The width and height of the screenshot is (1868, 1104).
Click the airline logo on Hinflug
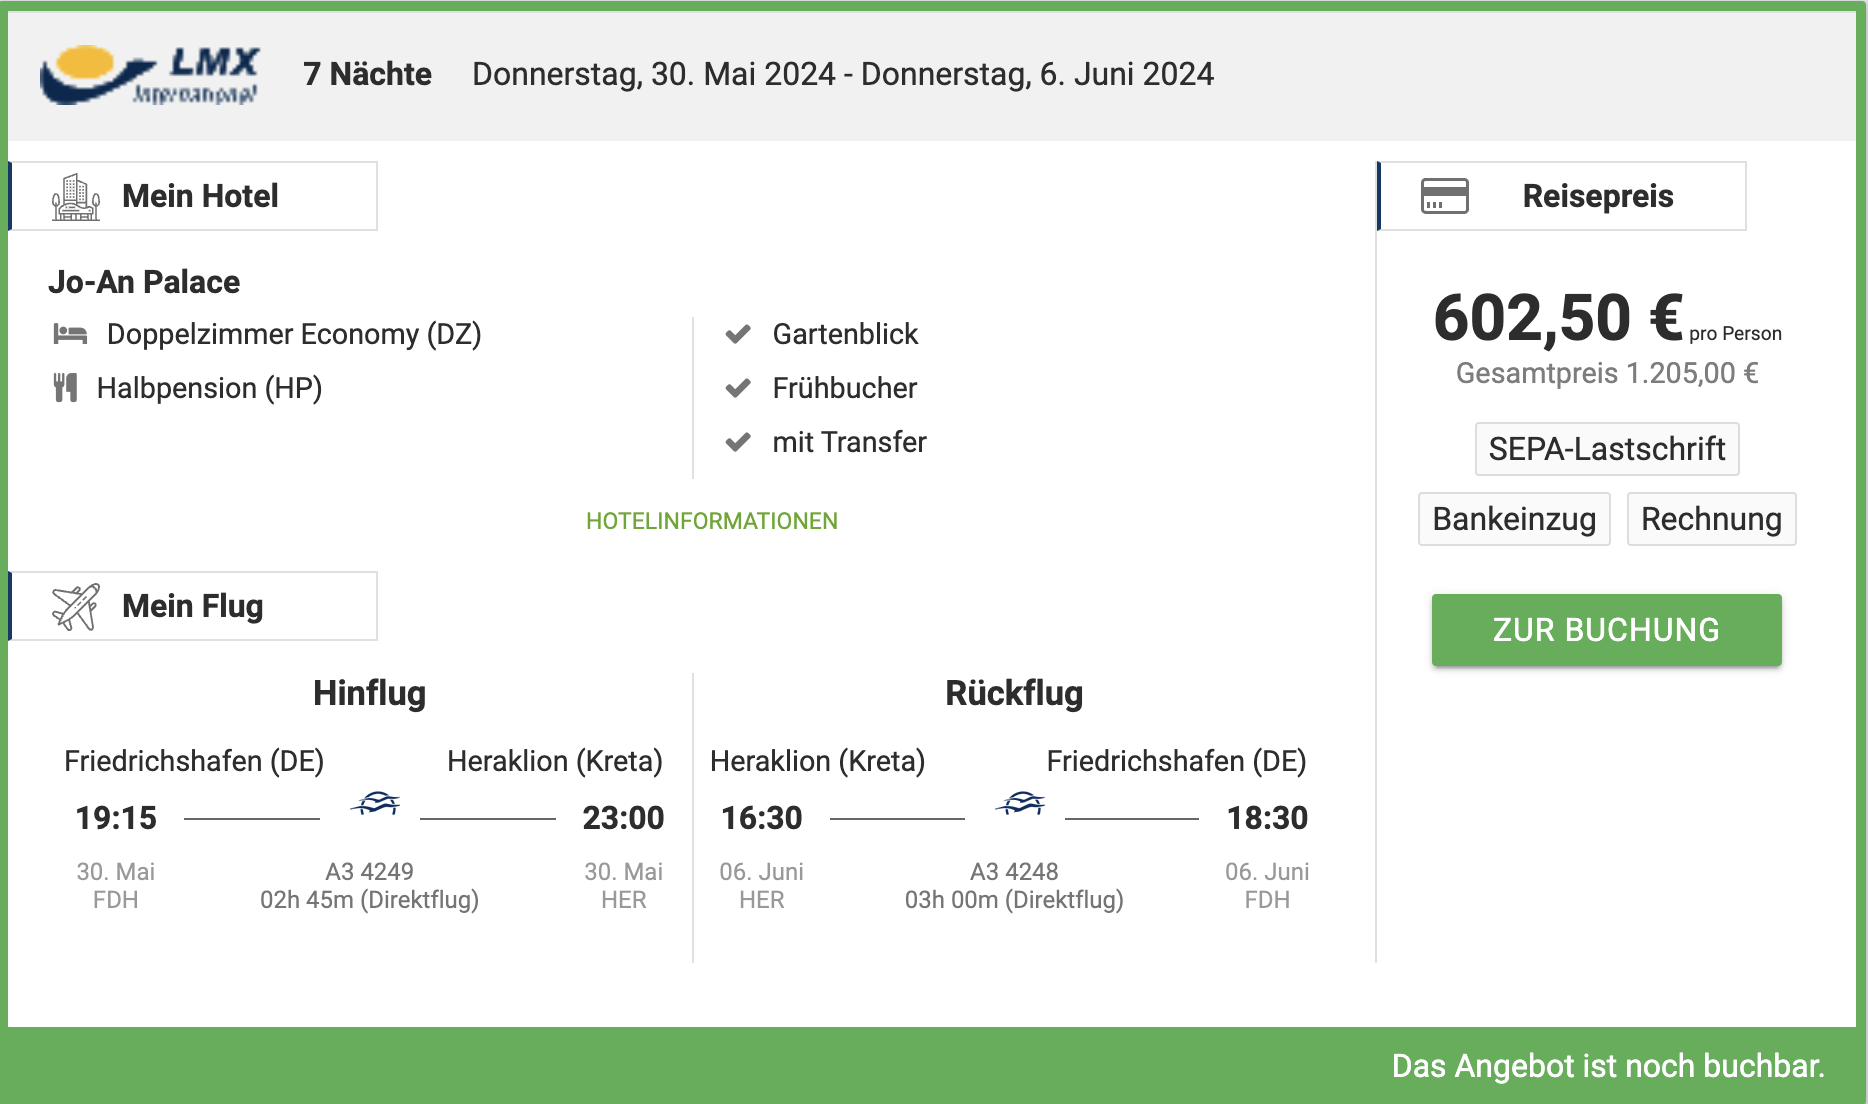[375, 803]
